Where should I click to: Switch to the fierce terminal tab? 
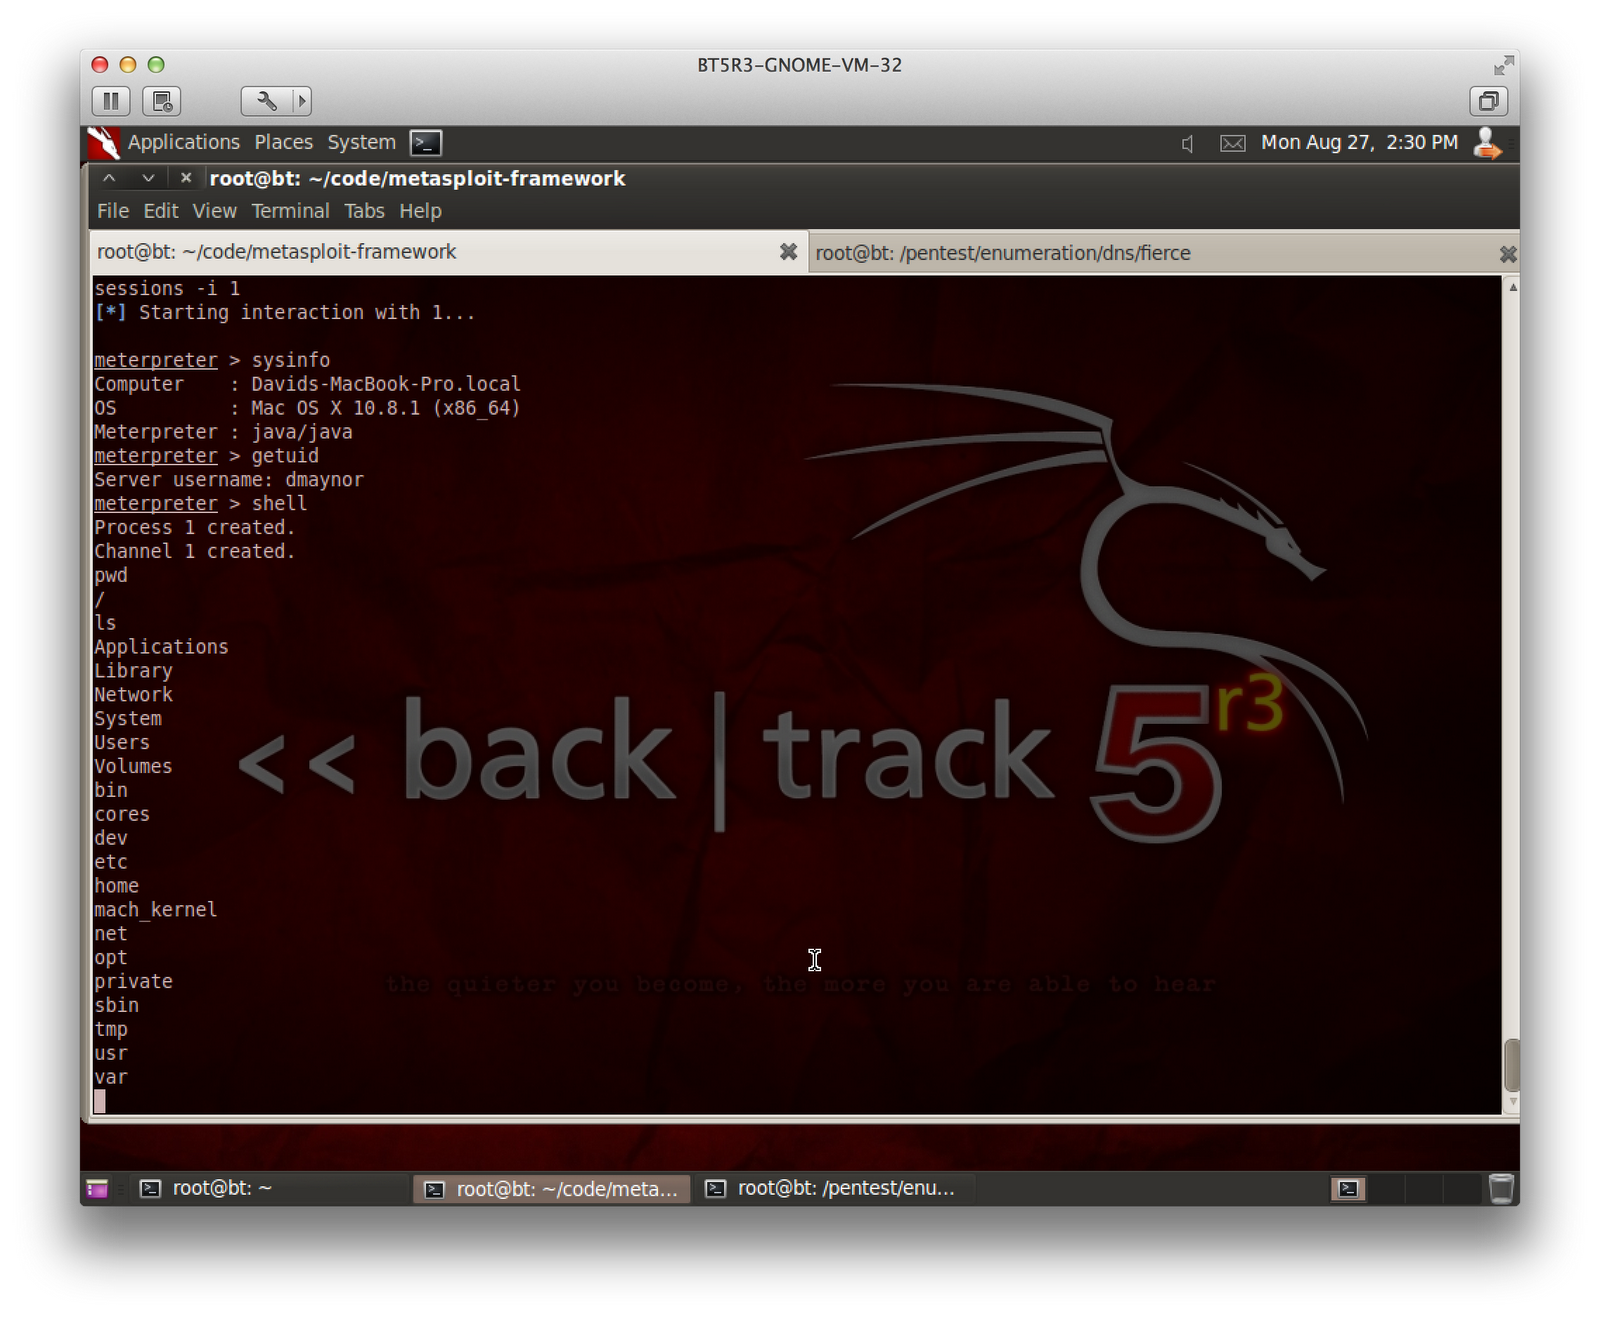tap(1163, 253)
